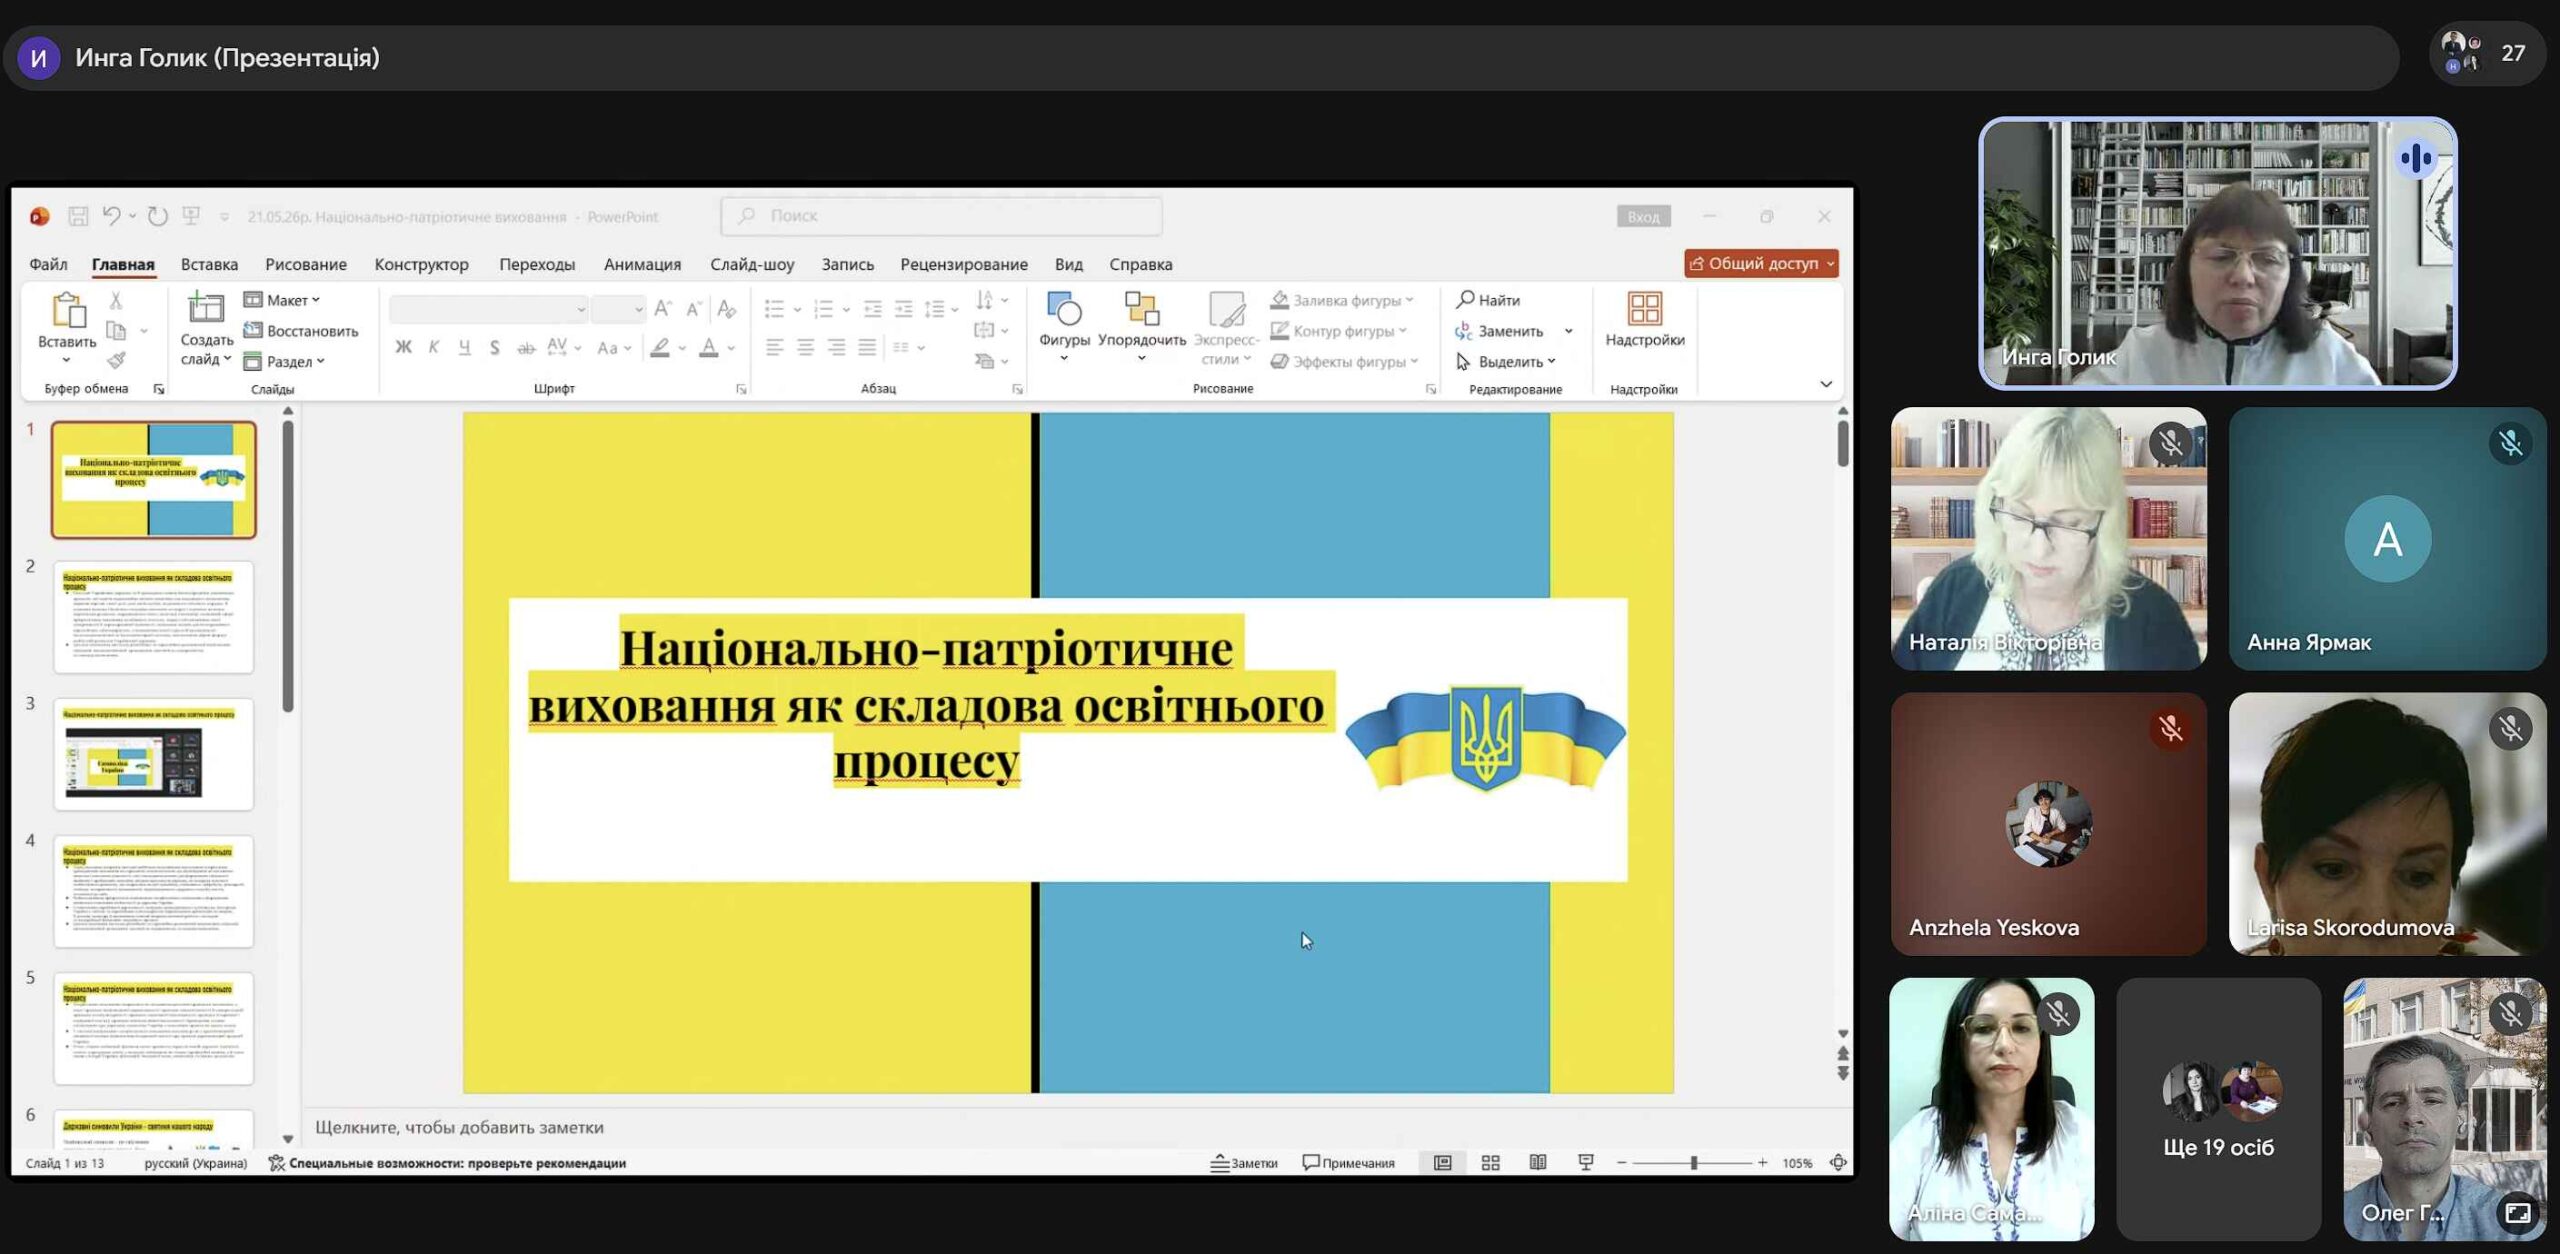2560x1254 pixels.
Task: Center-align the paragraph text
Action: [x=806, y=347]
